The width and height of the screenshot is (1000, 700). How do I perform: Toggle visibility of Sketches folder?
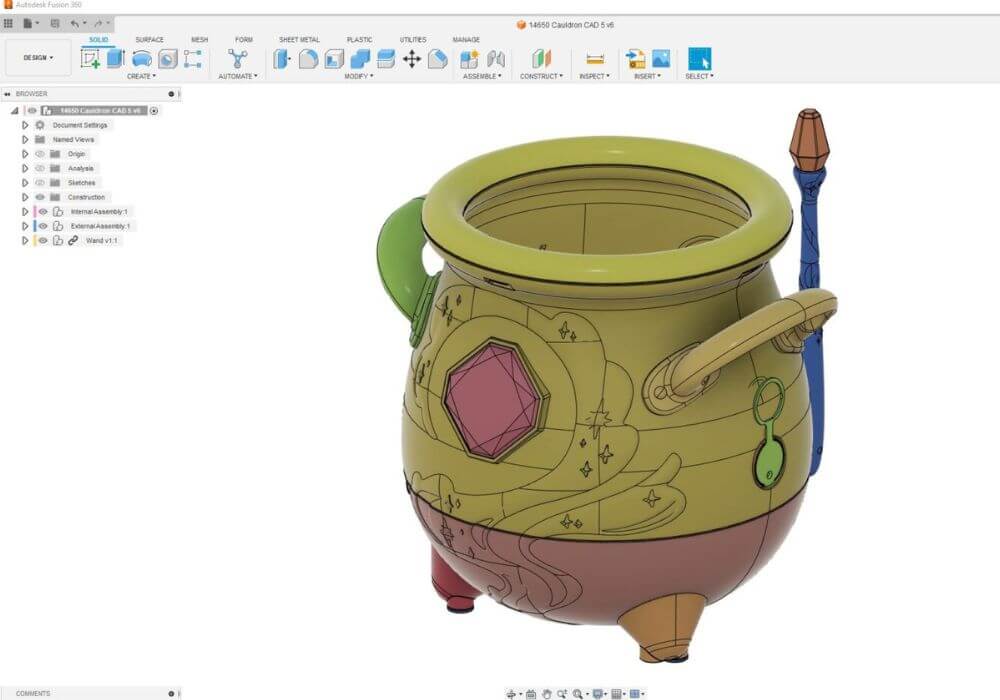tap(40, 182)
